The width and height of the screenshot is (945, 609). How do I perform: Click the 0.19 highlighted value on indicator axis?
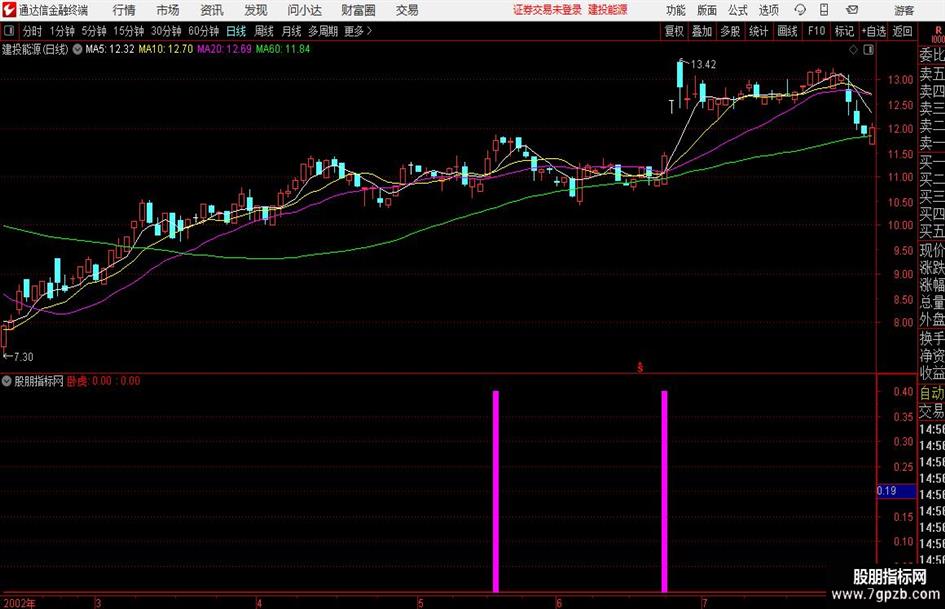point(896,491)
